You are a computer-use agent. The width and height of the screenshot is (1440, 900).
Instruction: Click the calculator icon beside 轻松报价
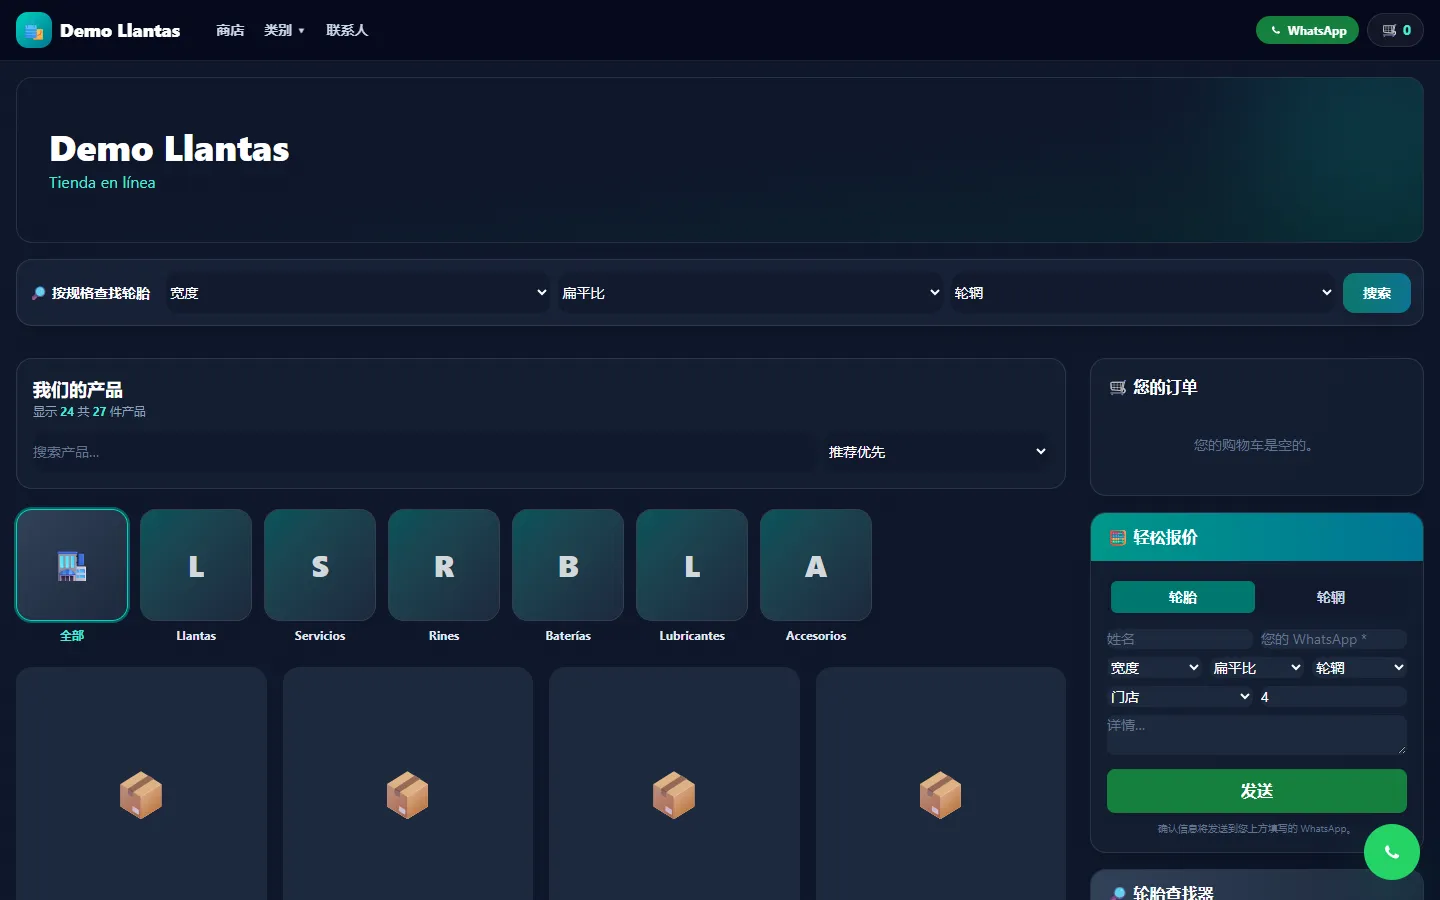(x=1118, y=538)
